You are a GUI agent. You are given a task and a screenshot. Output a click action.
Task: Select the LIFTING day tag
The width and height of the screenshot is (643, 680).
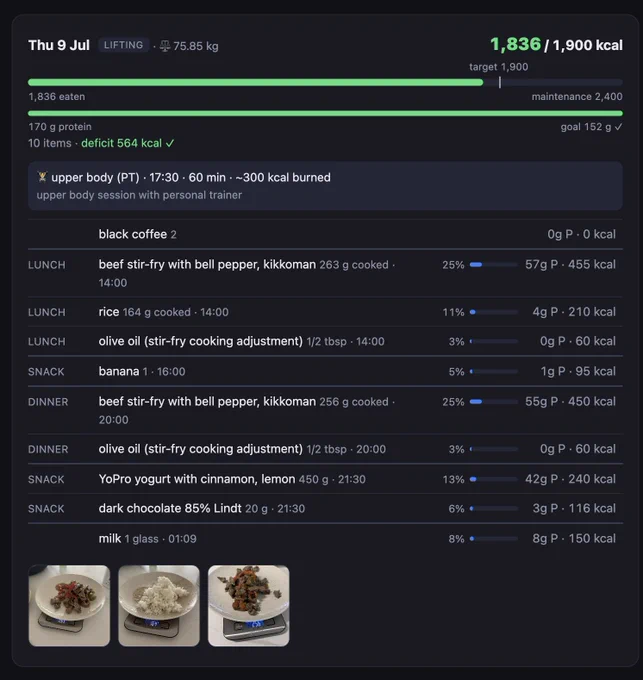[x=124, y=45]
